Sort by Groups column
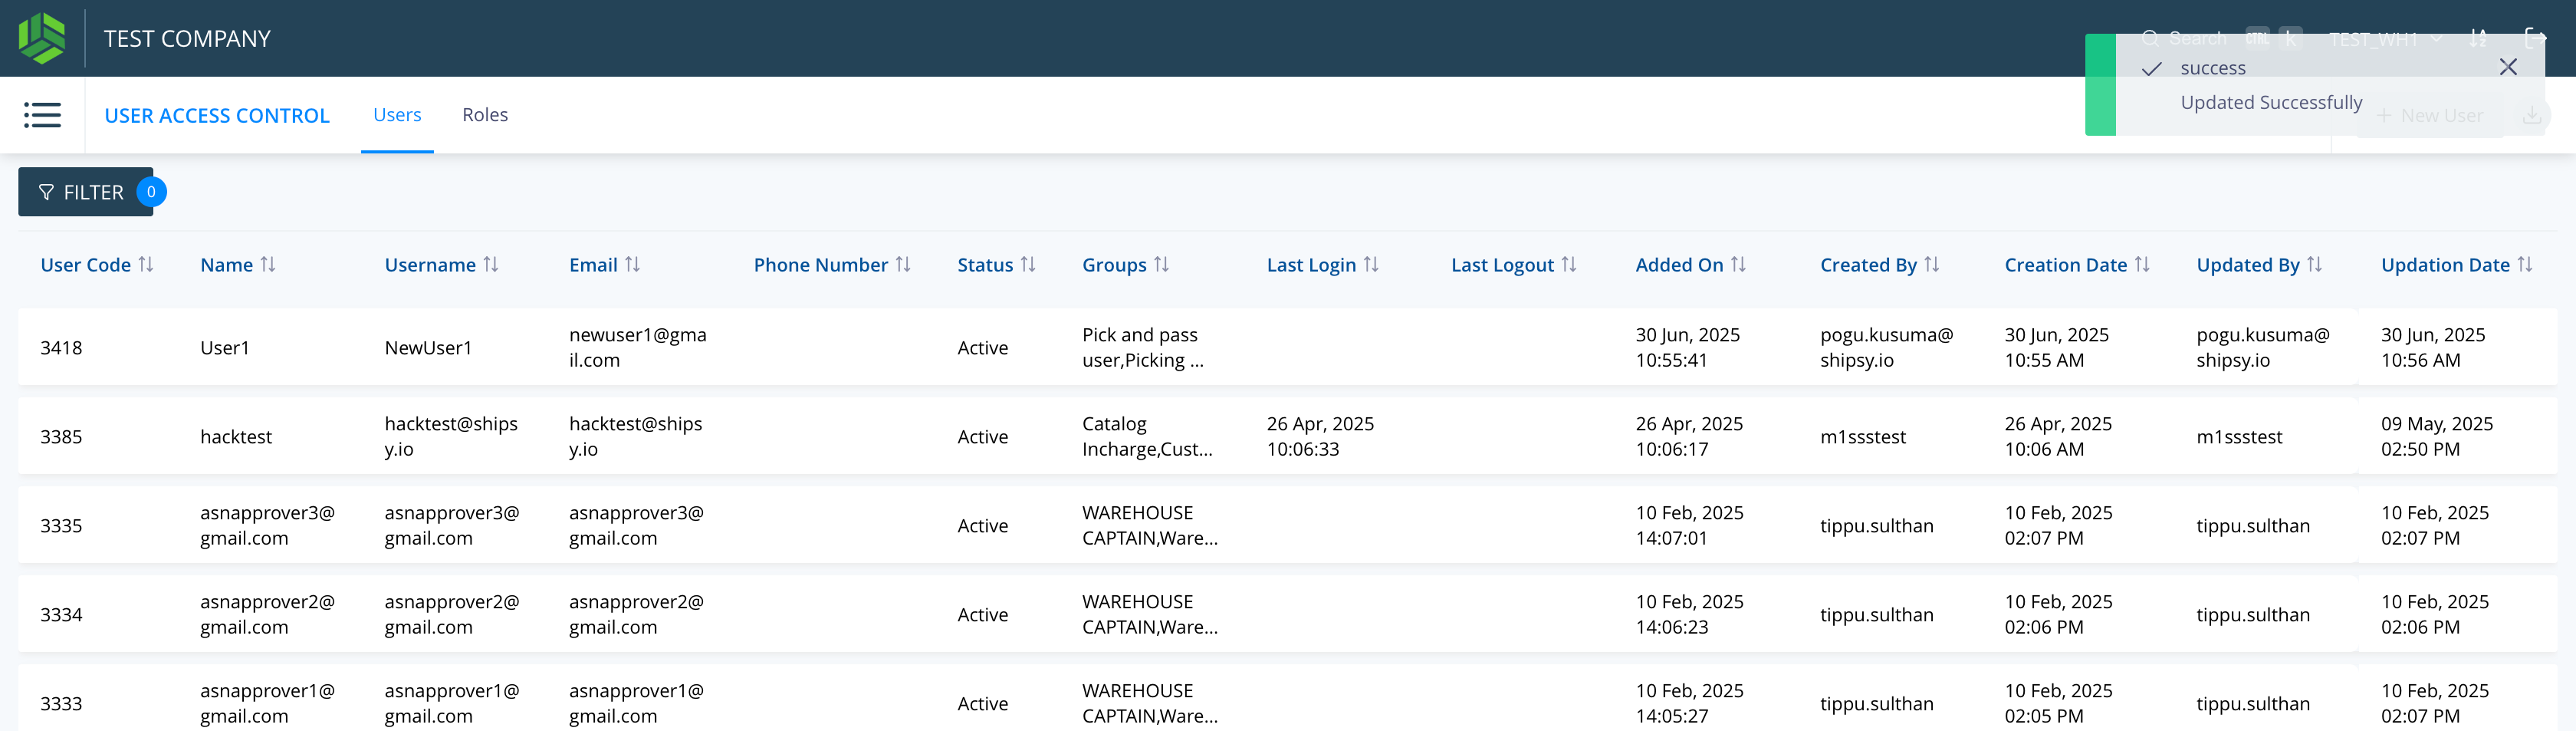 click(1161, 265)
